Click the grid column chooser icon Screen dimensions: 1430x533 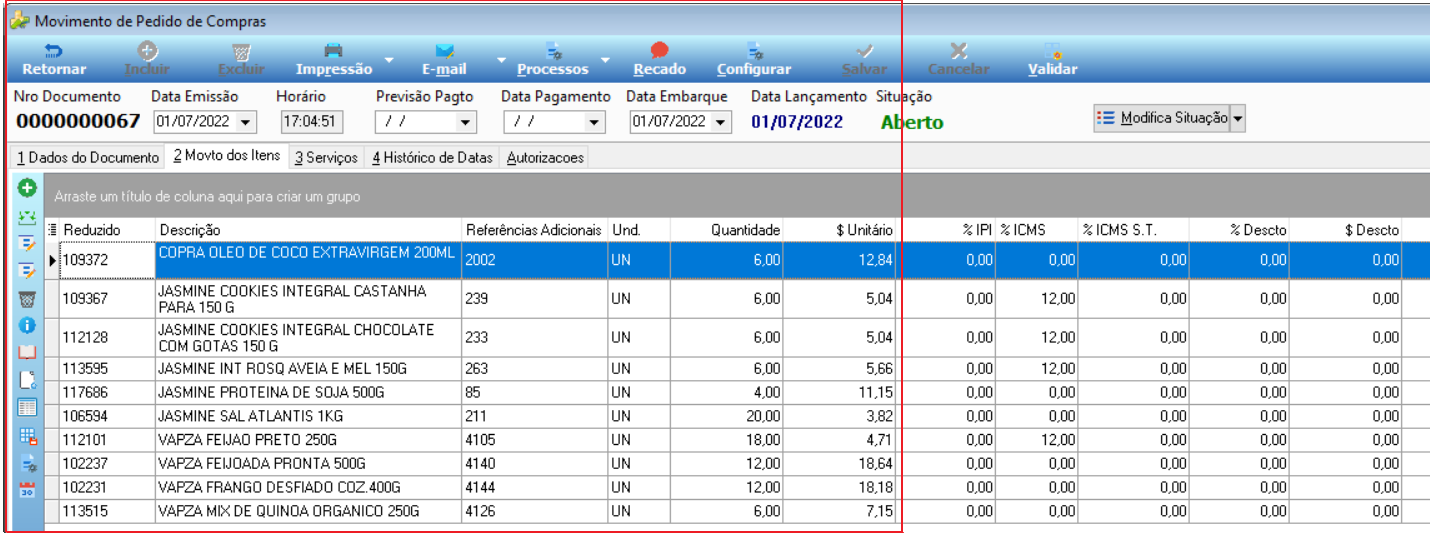(53, 230)
